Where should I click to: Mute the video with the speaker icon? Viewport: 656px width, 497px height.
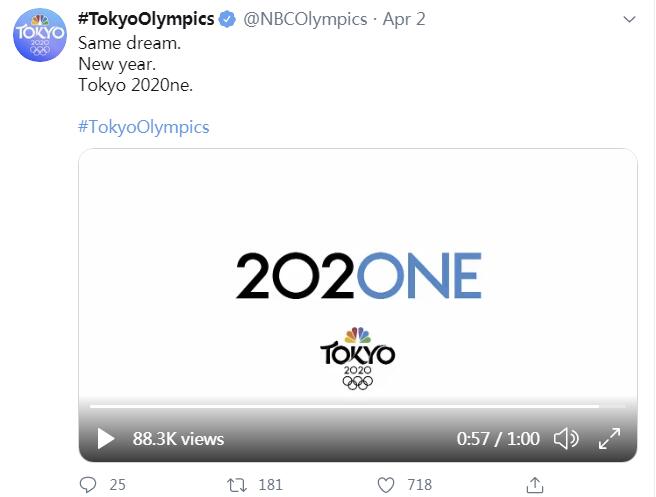[566, 438]
